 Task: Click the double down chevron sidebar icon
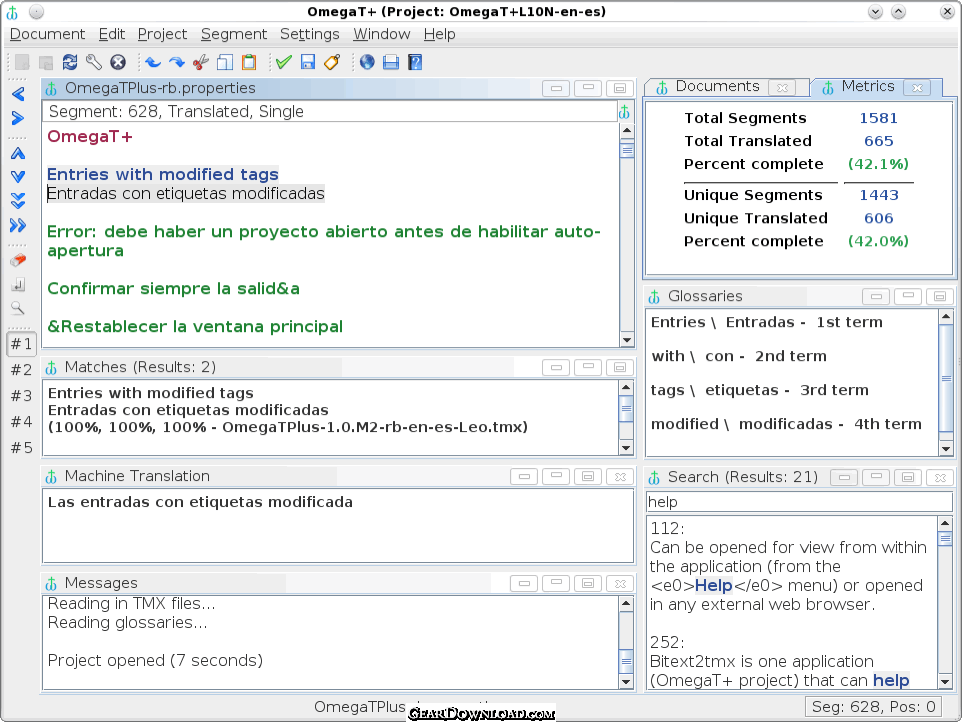(18, 201)
